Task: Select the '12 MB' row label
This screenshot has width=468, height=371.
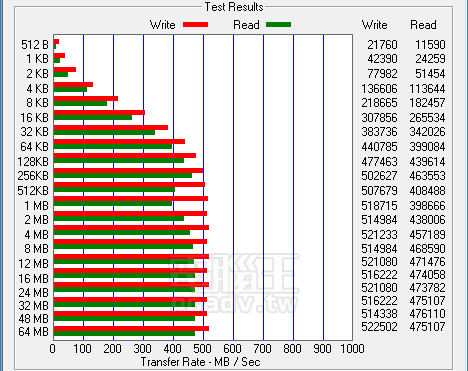Action: coord(34,264)
